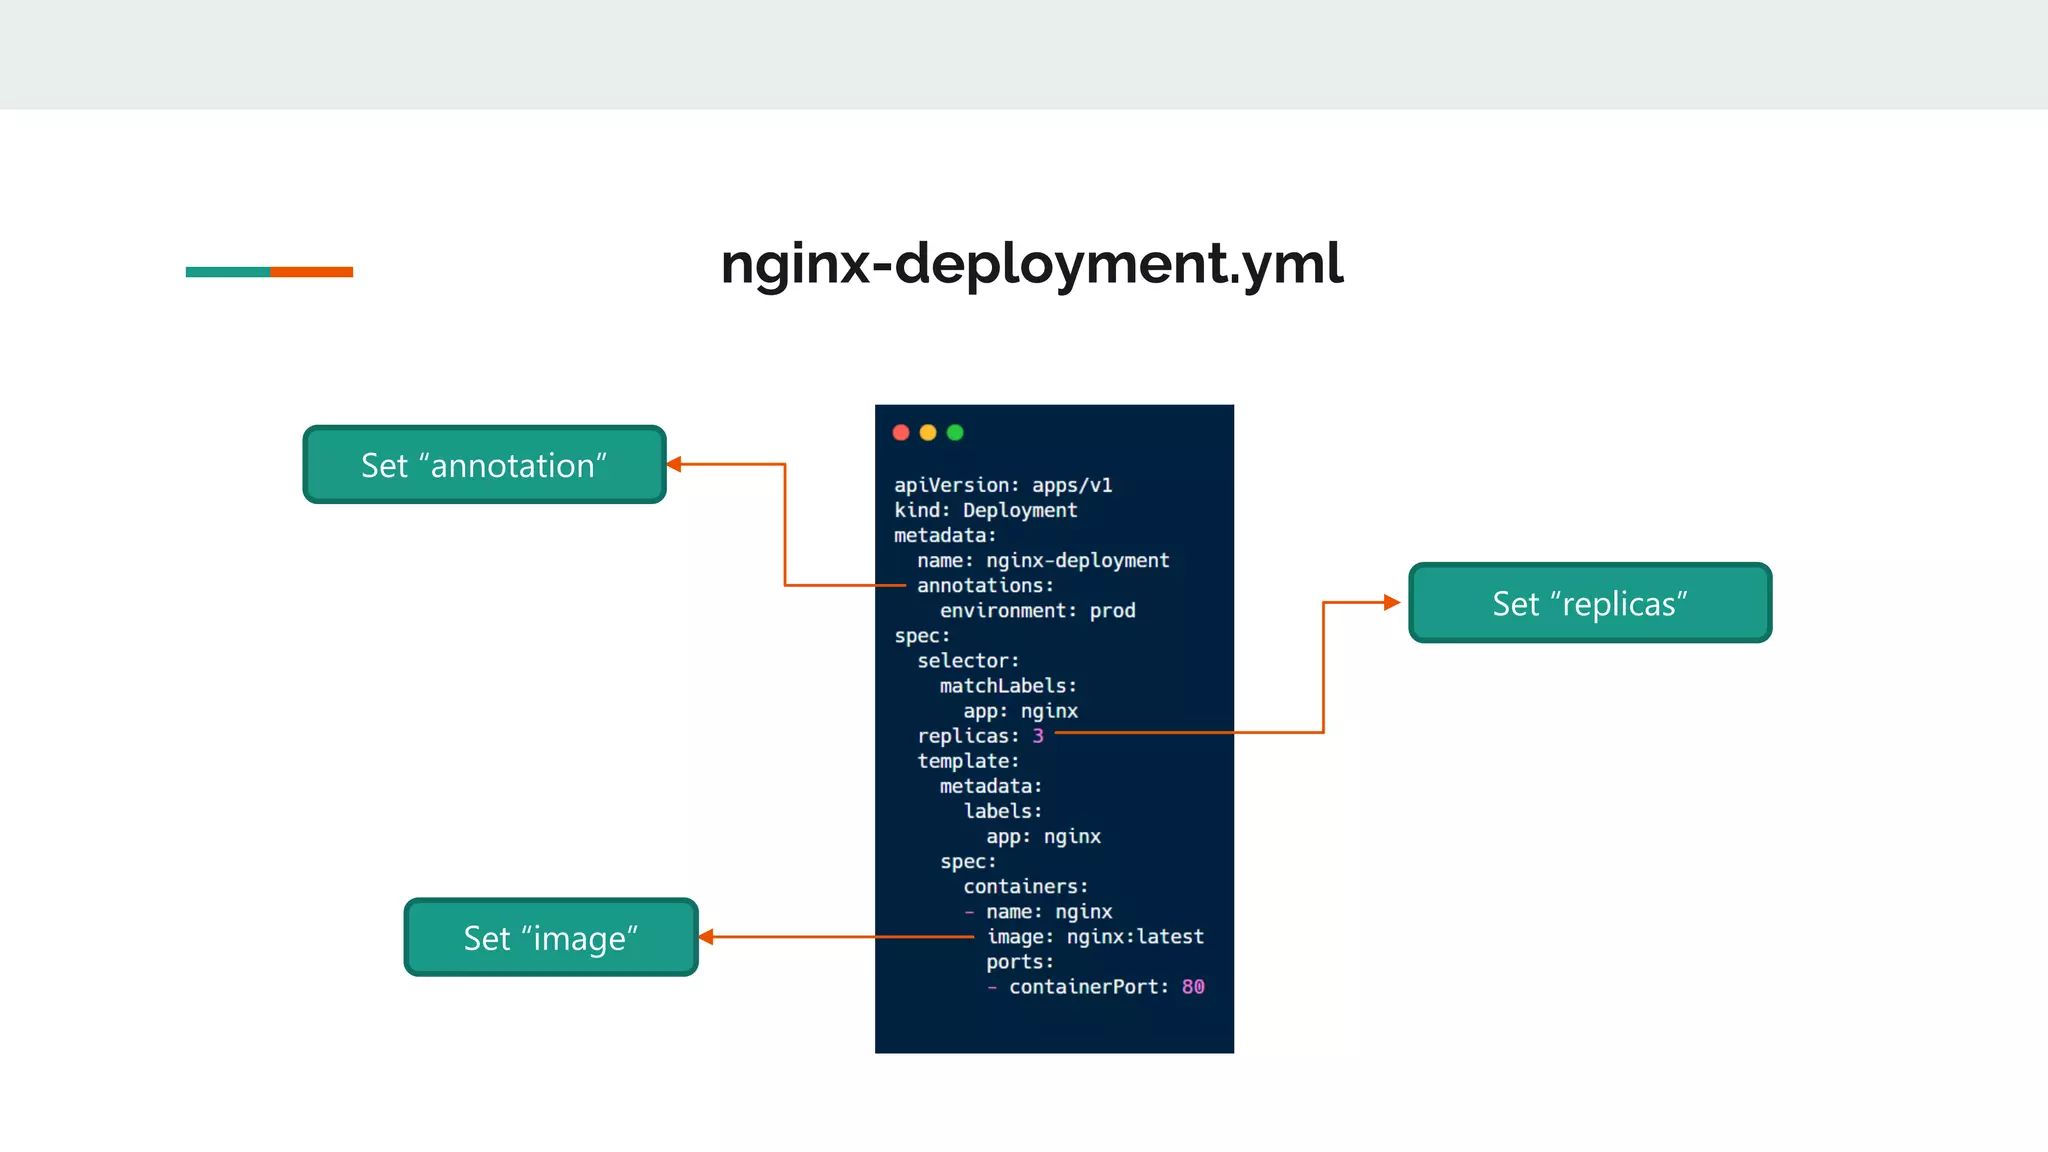The image size is (2048, 1152).
Task: Click the "annotations:" key in code
Action: pos(986,585)
